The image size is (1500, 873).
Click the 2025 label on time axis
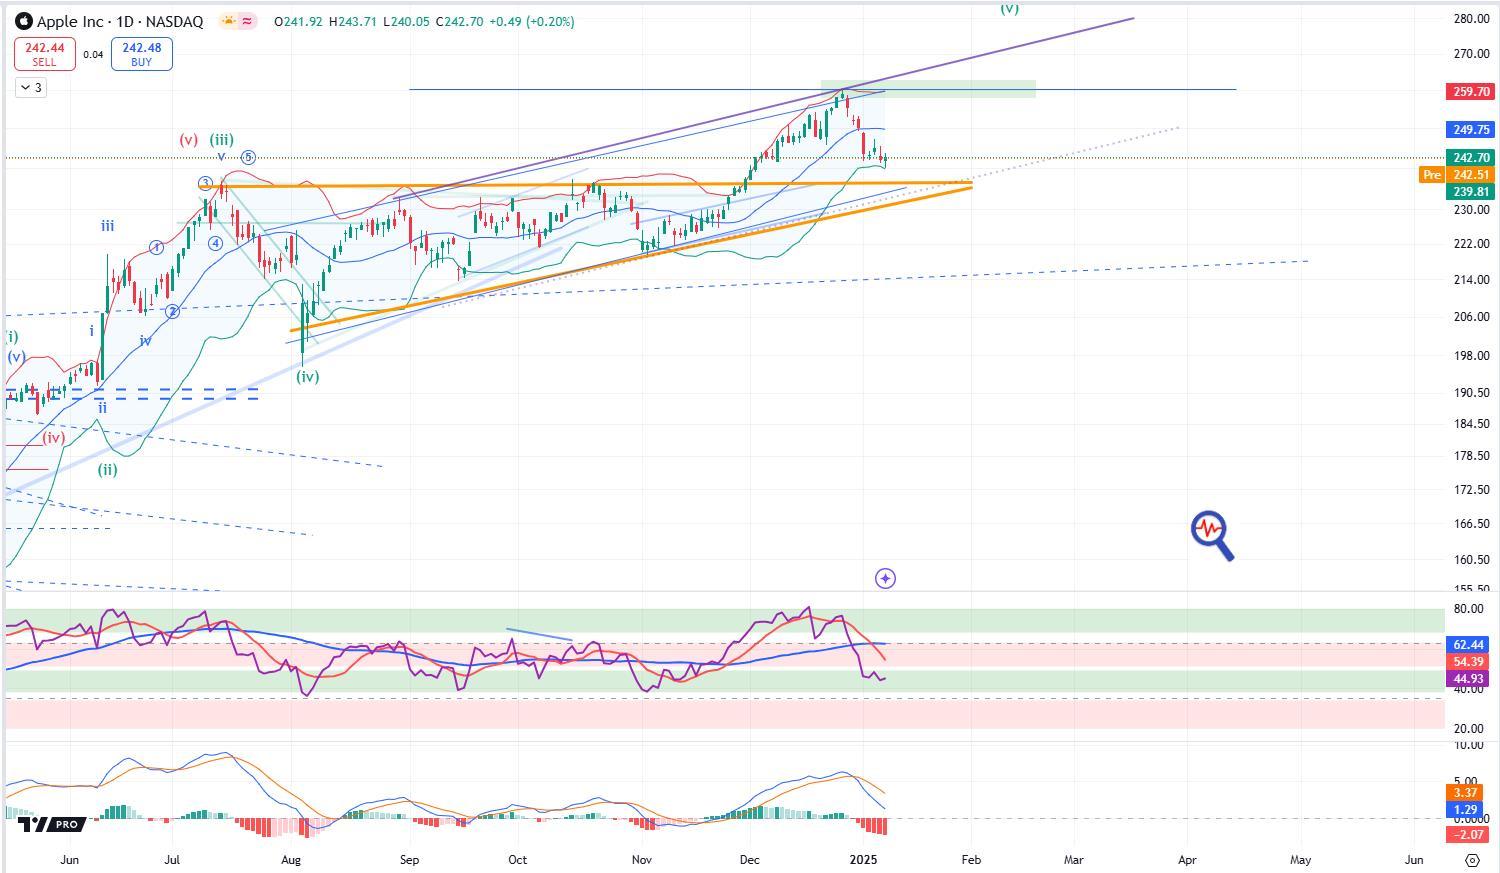point(863,859)
